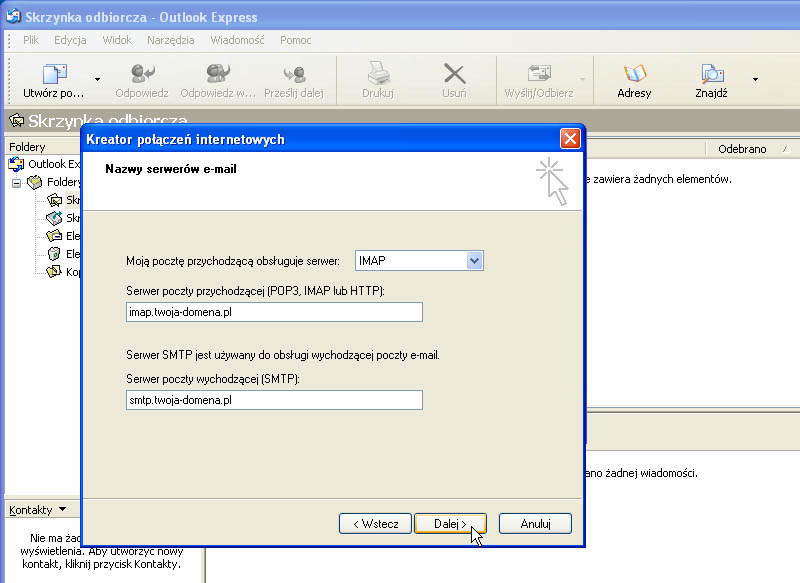Select the drafts folder icon in the tree

(x=54, y=271)
